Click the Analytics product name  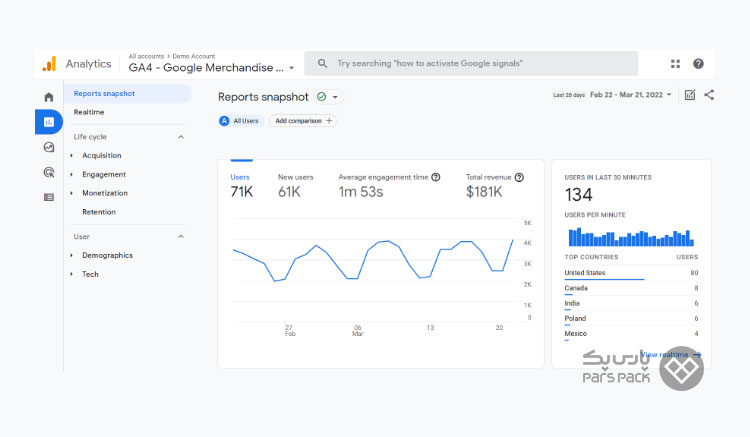pyautogui.click(x=88, y=64)
